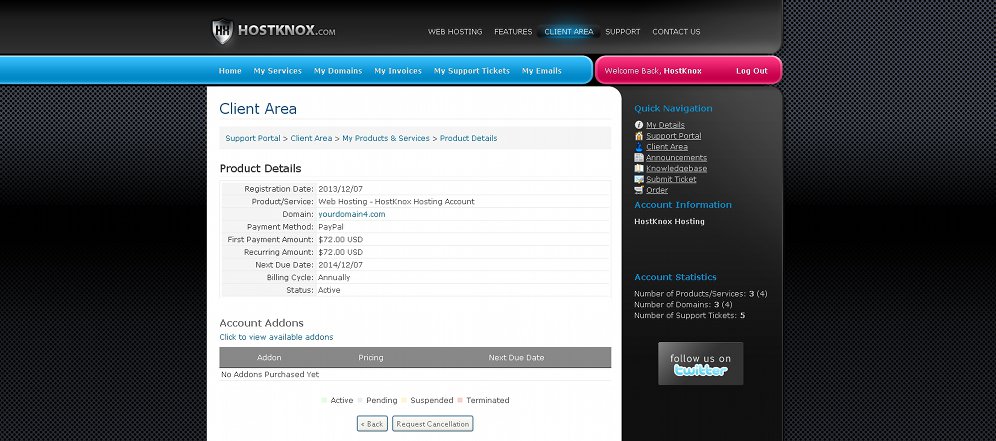Open Order link in Quick Navigation
The height and width of the screenshot is (441, 996).
[657, 190]
